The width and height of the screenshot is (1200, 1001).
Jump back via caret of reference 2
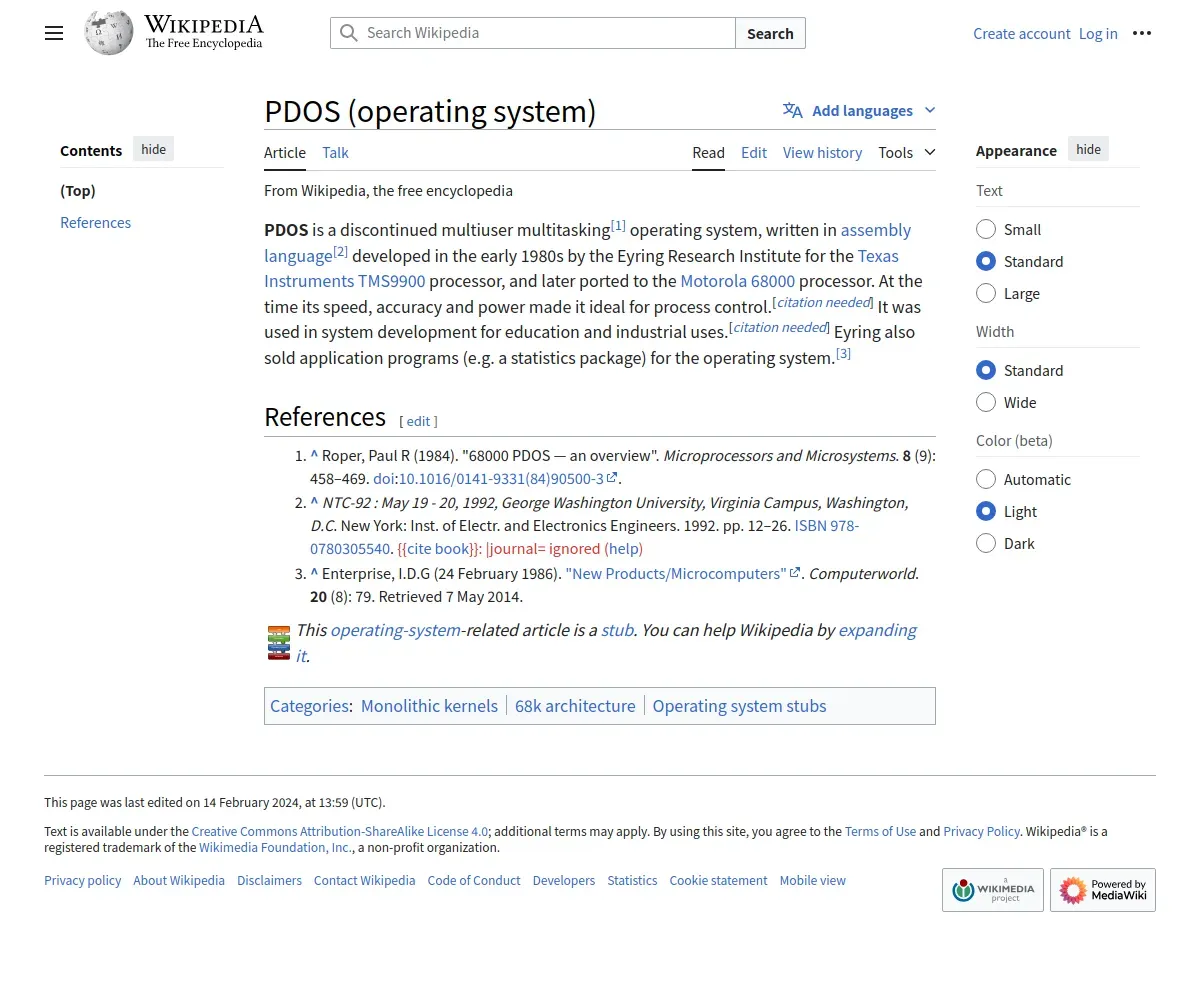[314, 502]
